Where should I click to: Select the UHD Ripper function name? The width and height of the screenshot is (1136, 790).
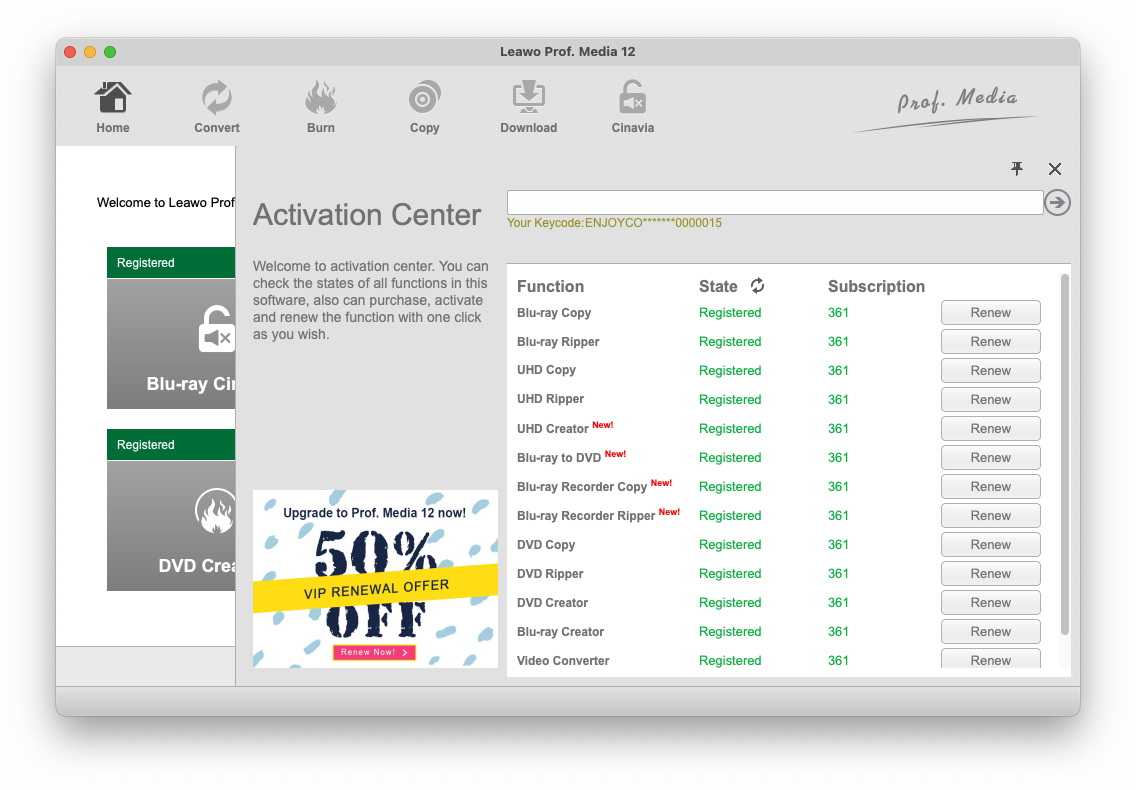click(550, 399)
